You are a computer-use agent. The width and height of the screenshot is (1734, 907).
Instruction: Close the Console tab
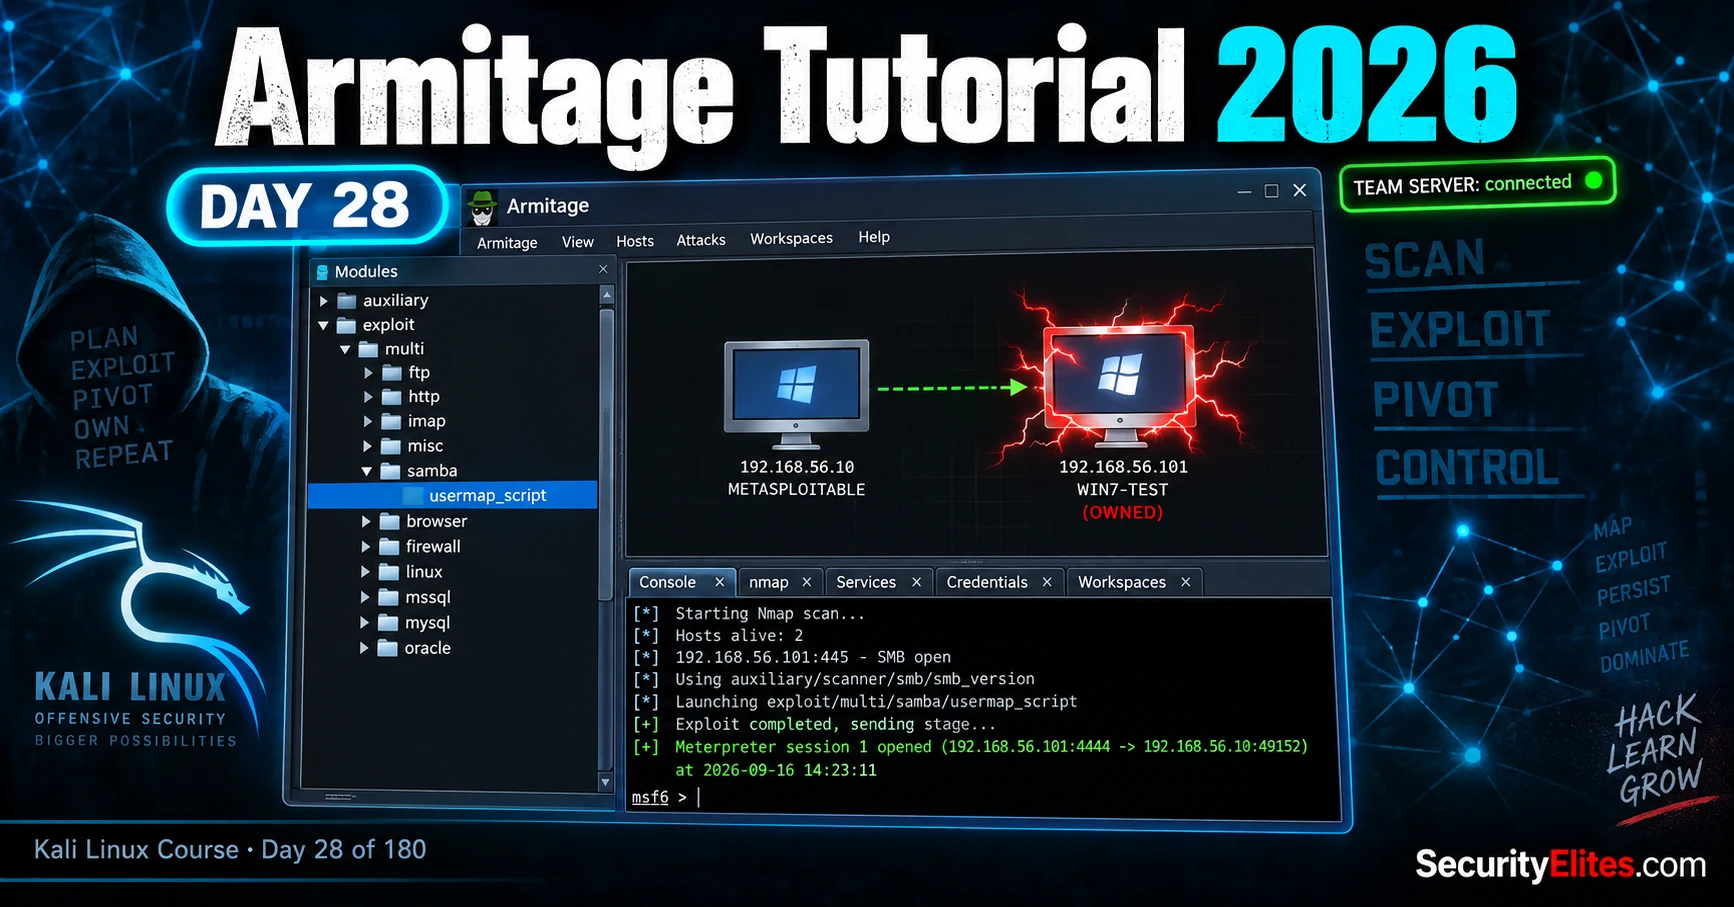tap(719, 582)
